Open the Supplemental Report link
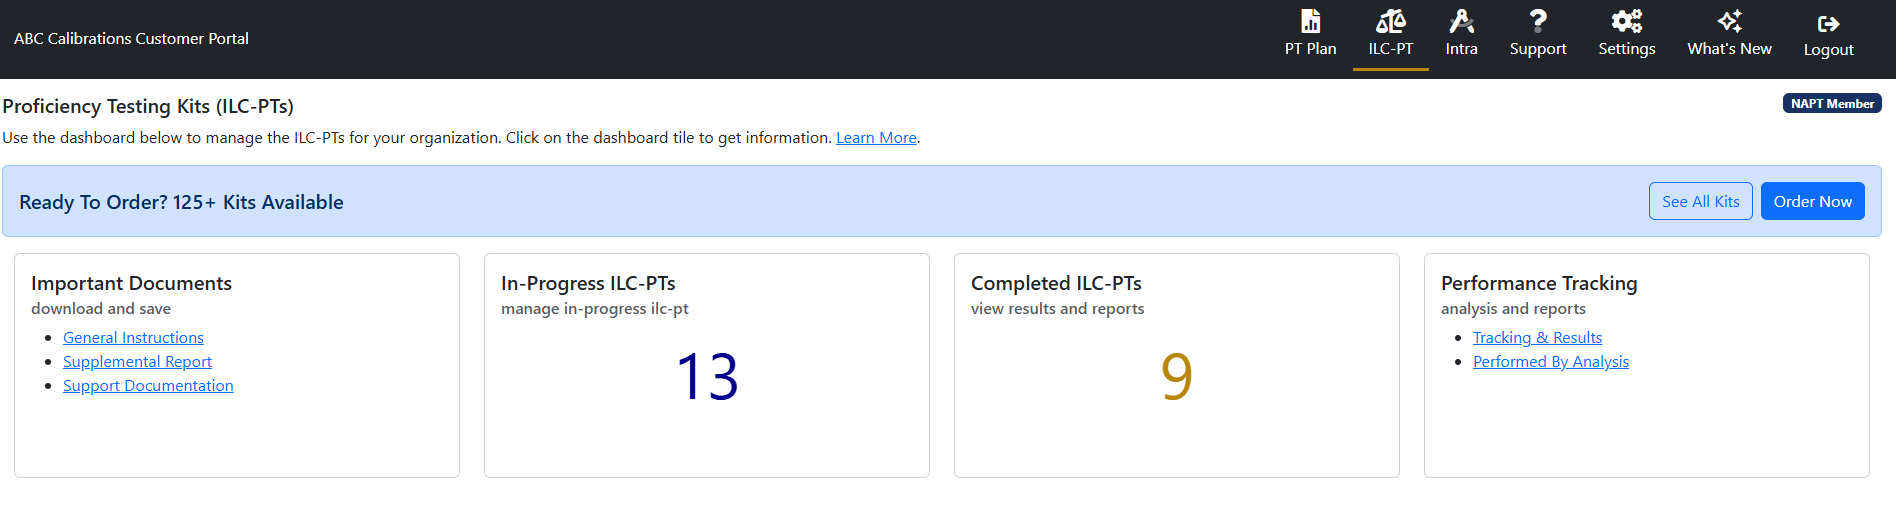The height and width of the screenshot is (509, 1896). click(137, 362)
